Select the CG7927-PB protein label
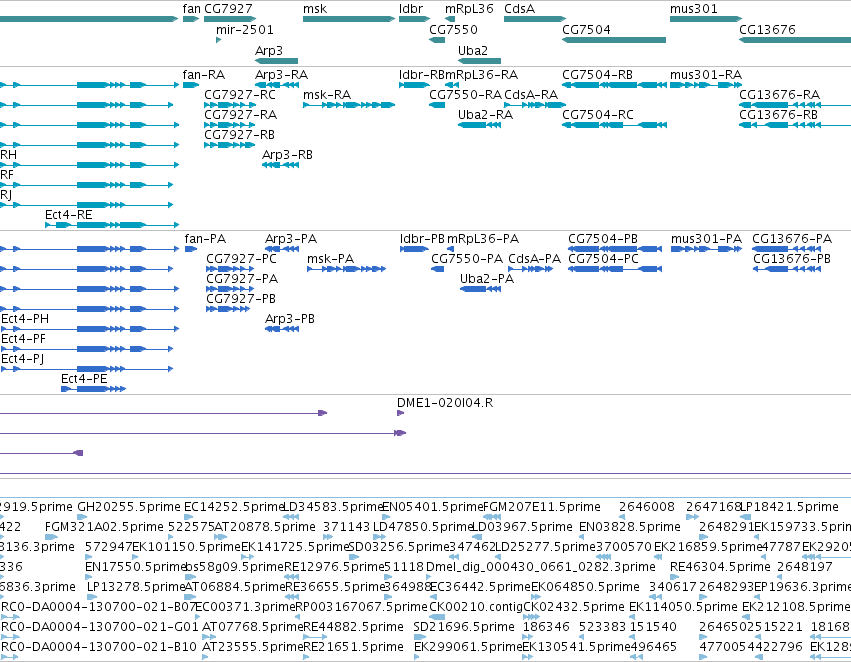 pos(241,298)
